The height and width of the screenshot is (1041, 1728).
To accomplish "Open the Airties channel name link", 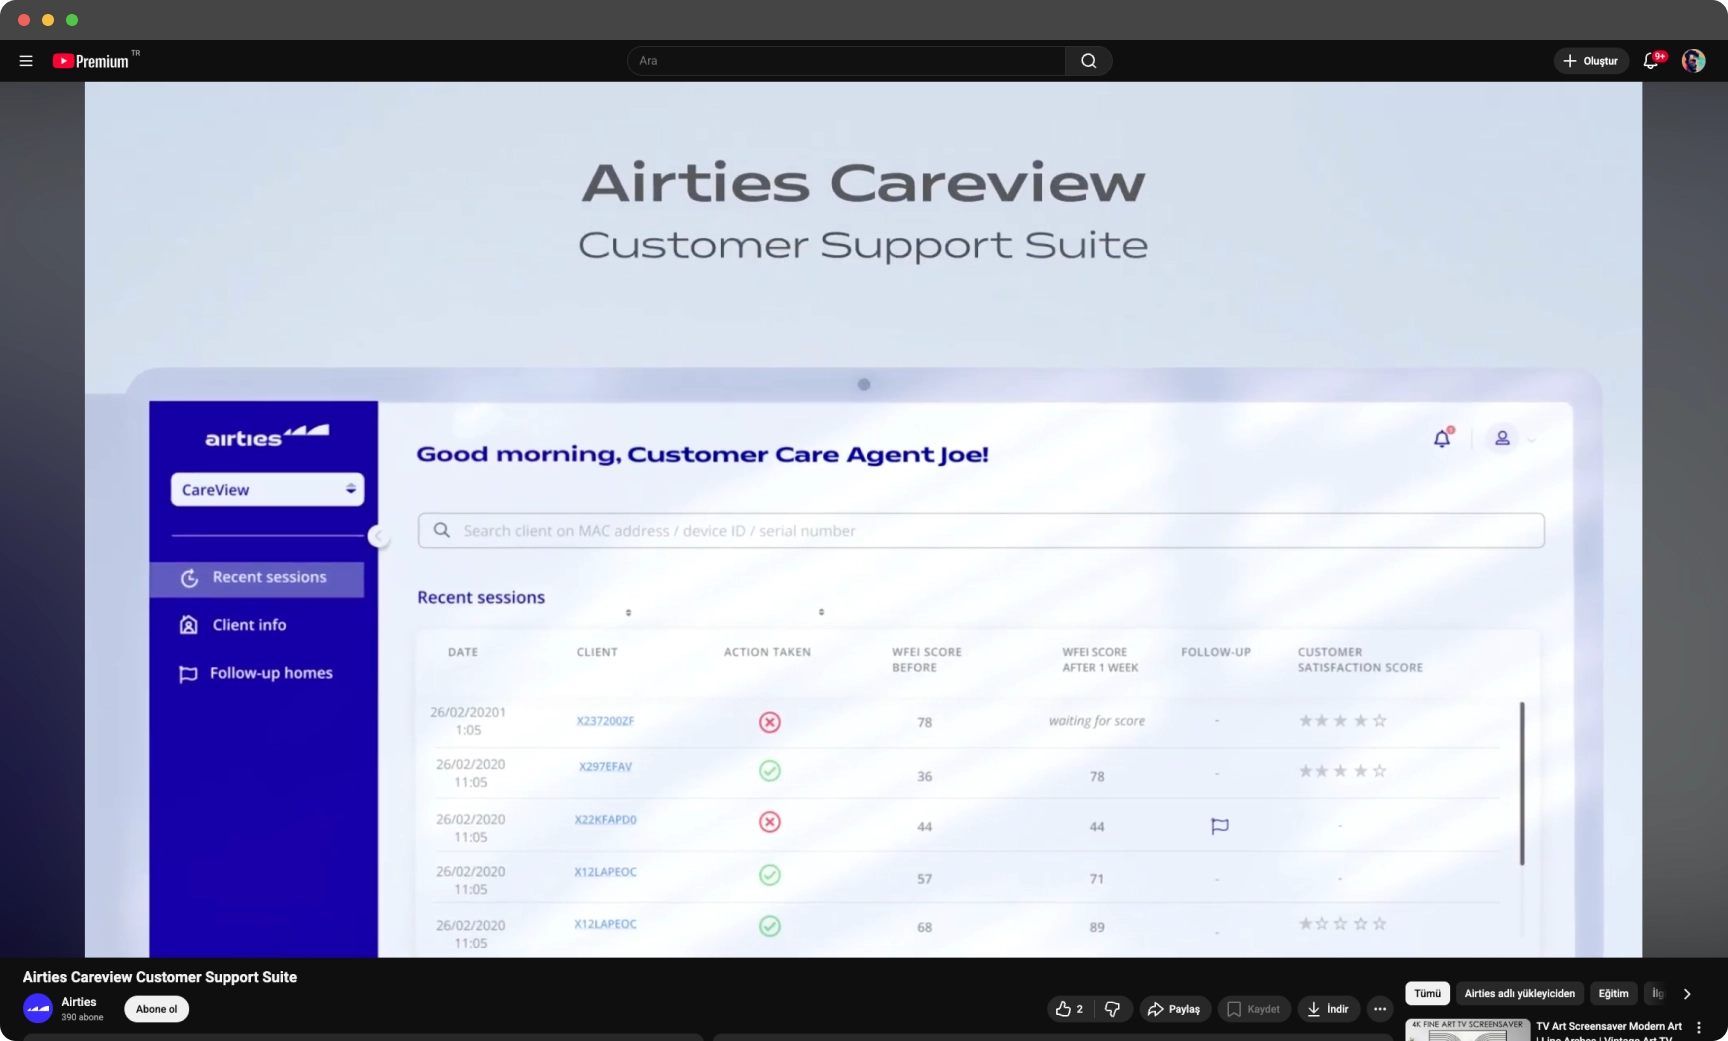I will (x=79, y=1002).
